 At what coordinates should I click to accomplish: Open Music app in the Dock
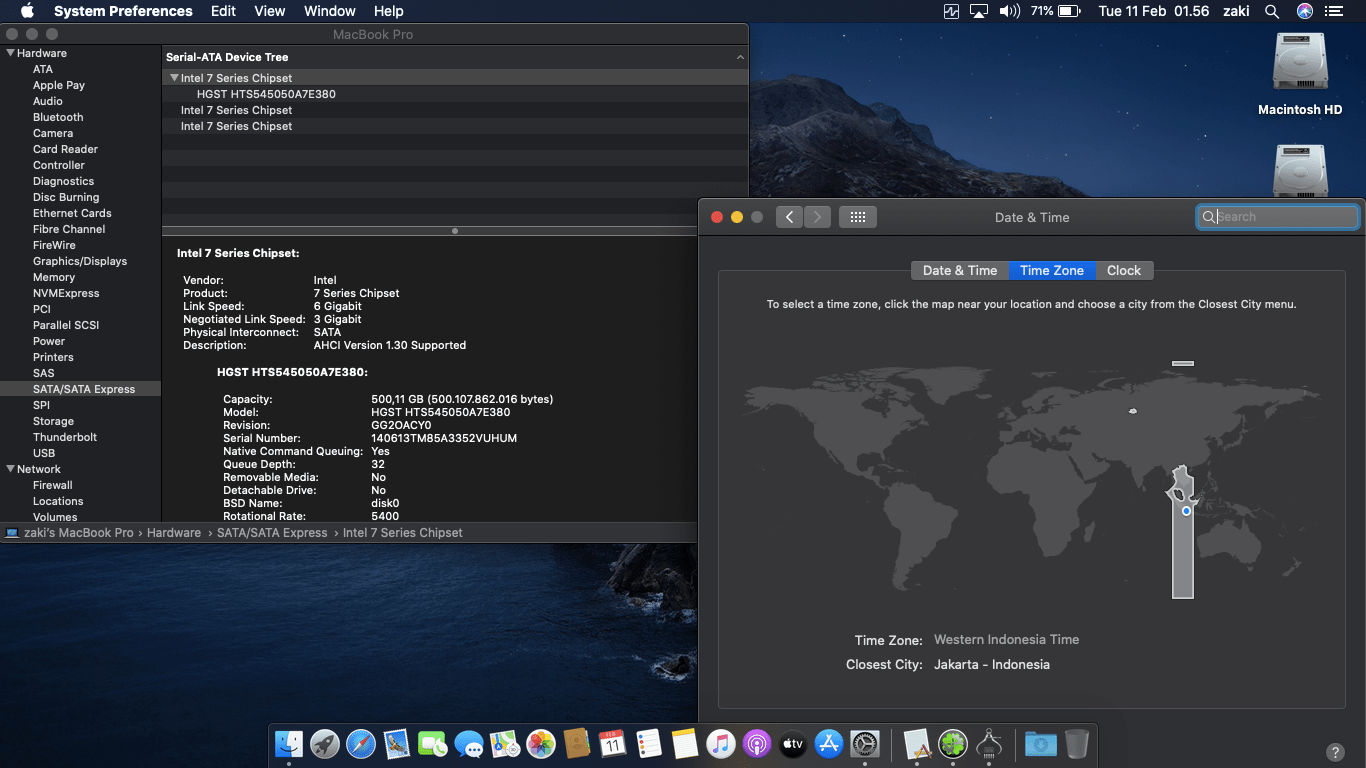pyautogui.click(x=721, y=743)
